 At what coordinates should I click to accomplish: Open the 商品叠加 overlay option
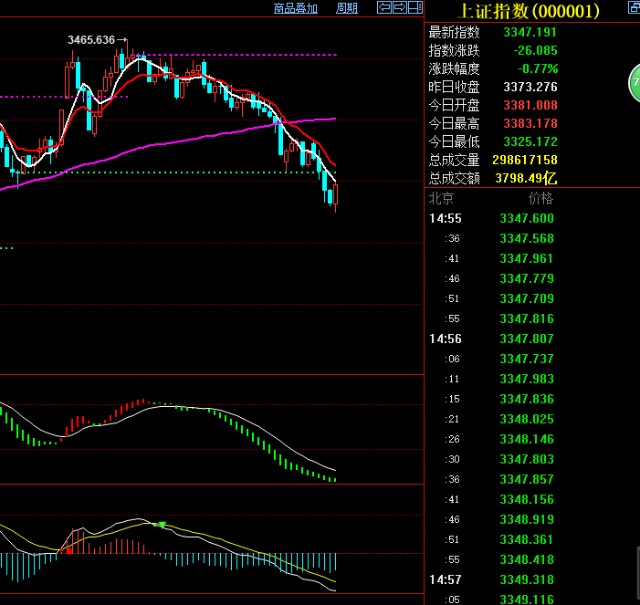295,8
